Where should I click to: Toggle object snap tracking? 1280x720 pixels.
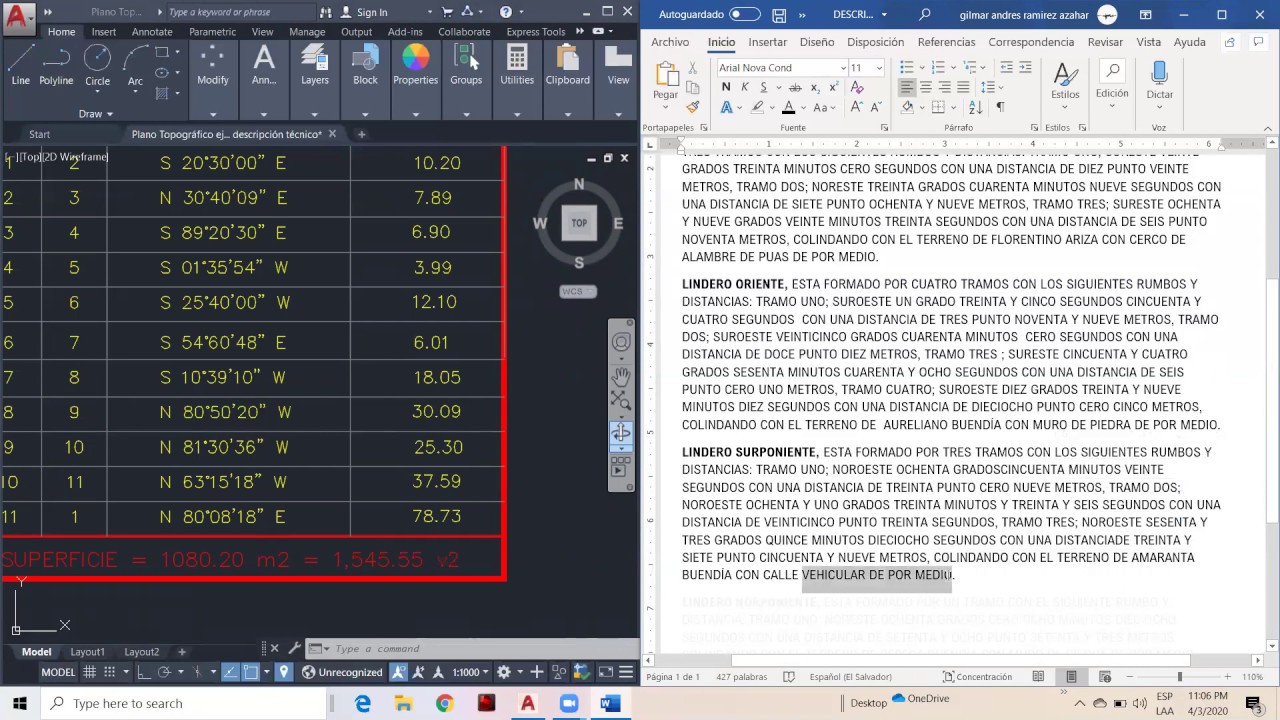pos(229,672)
